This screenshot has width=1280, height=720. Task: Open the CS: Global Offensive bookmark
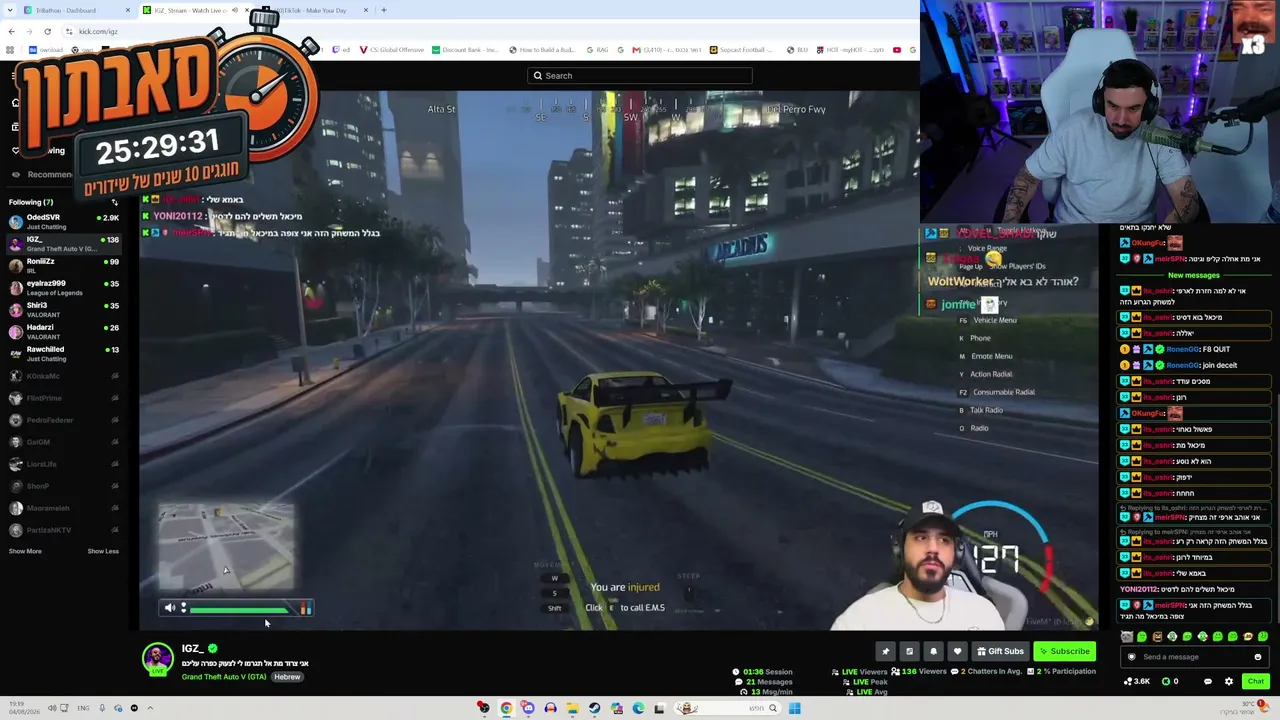tap(391, 50)
